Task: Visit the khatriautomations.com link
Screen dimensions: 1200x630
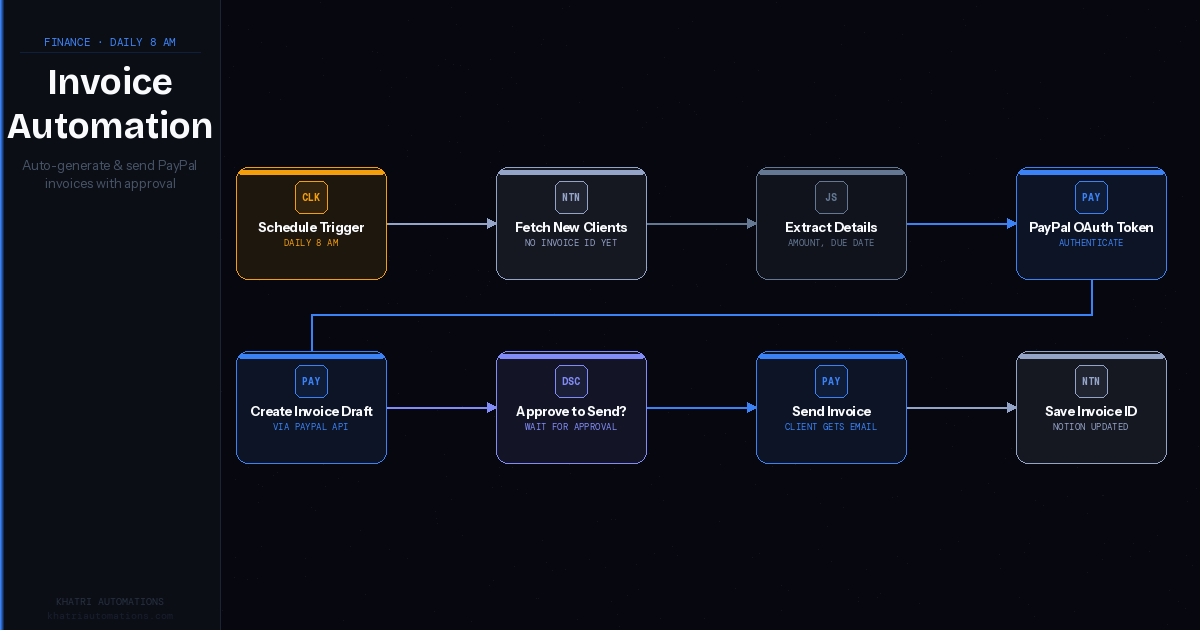Action: [110, 615]
